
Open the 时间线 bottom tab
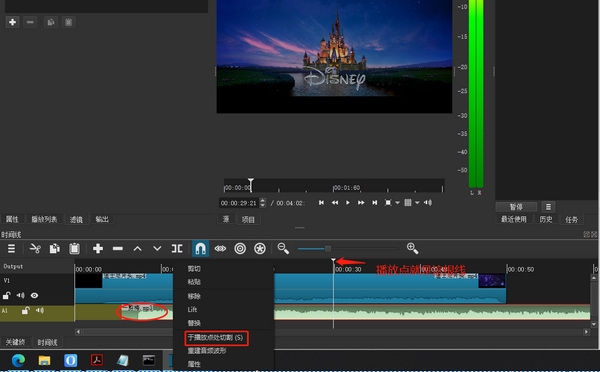(x=47, y=342)
